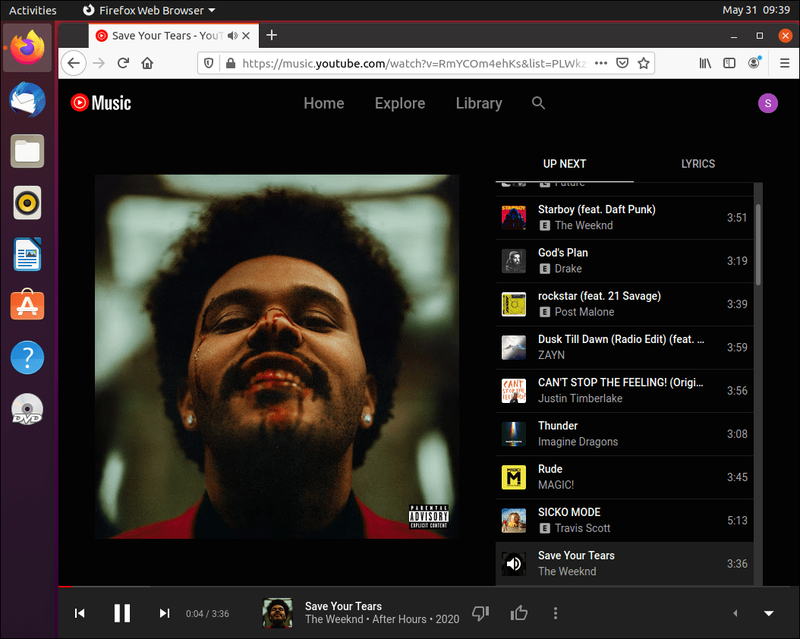Reload the current page

[x=123, y=63]
